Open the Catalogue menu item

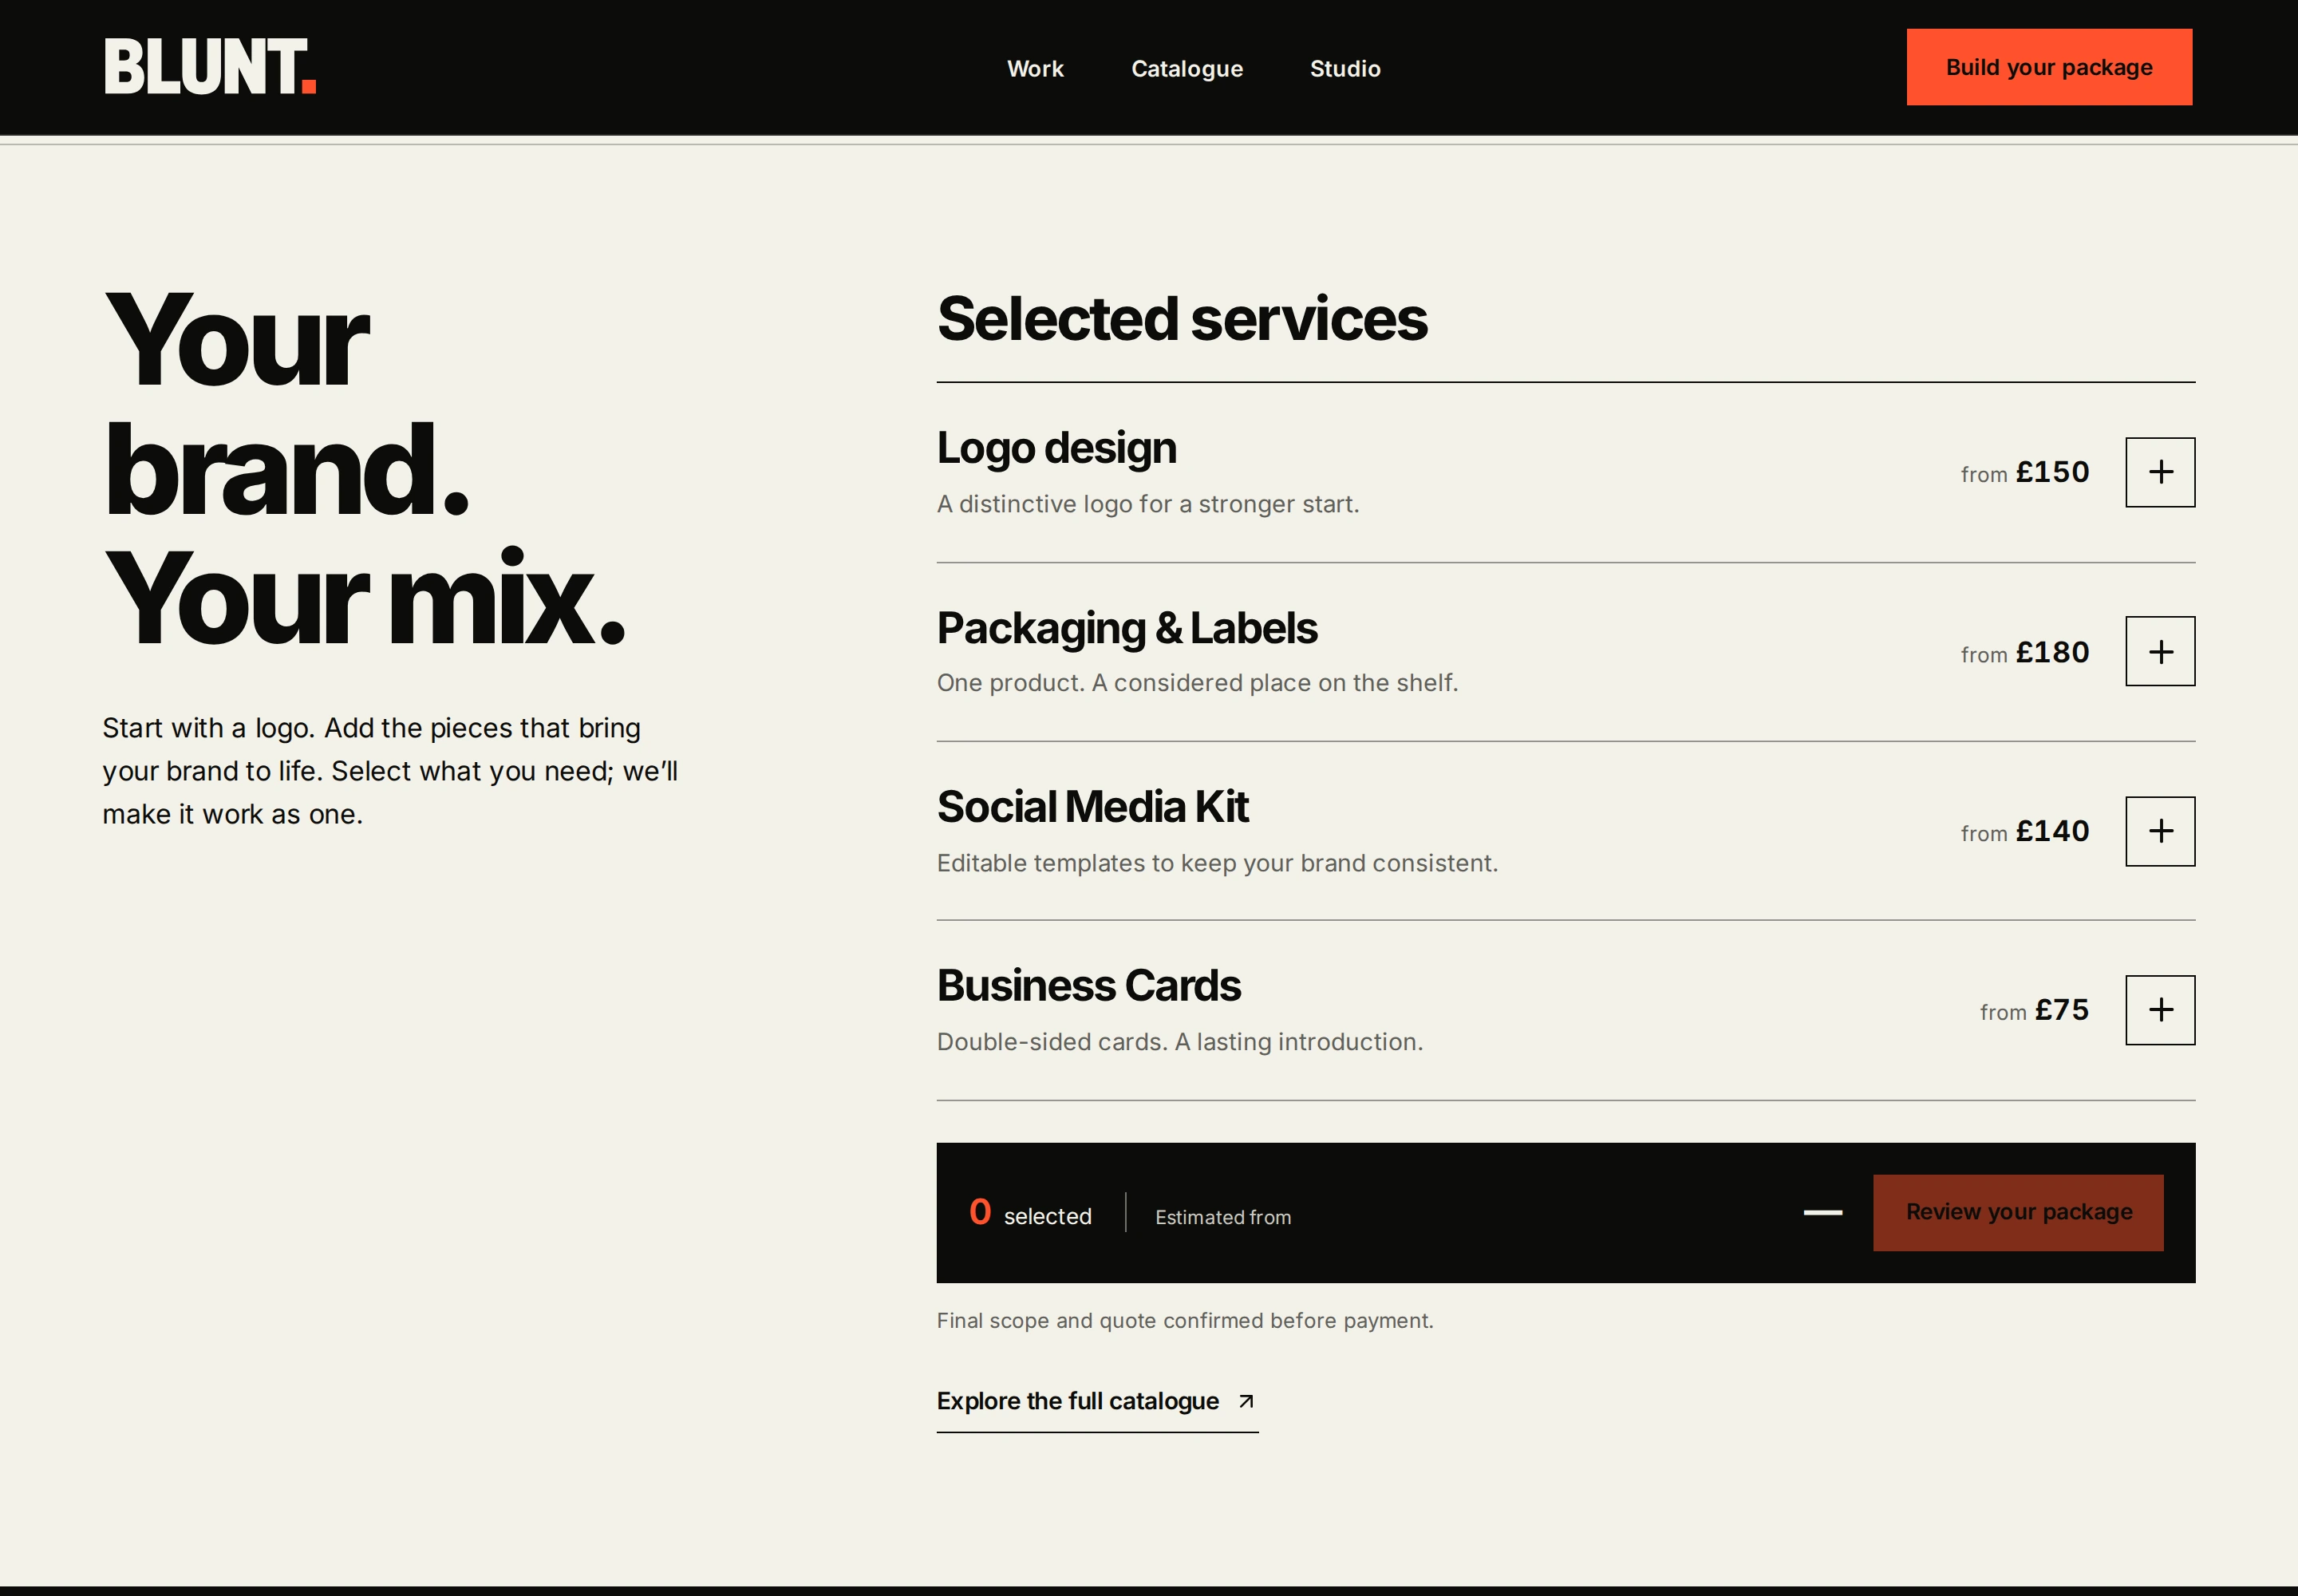pyautogui.click(x=1187, y=69)
